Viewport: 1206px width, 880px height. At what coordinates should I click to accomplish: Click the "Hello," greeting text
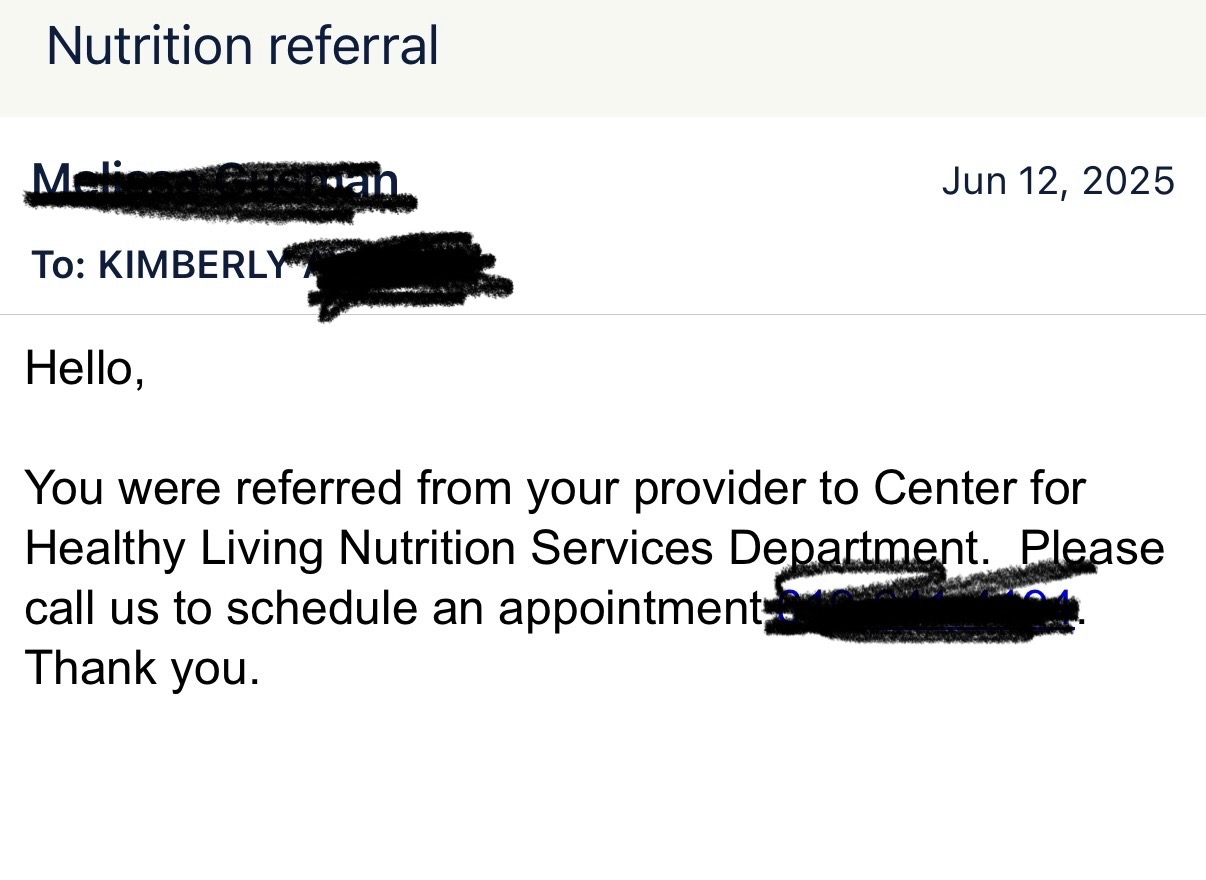[85, 368]
